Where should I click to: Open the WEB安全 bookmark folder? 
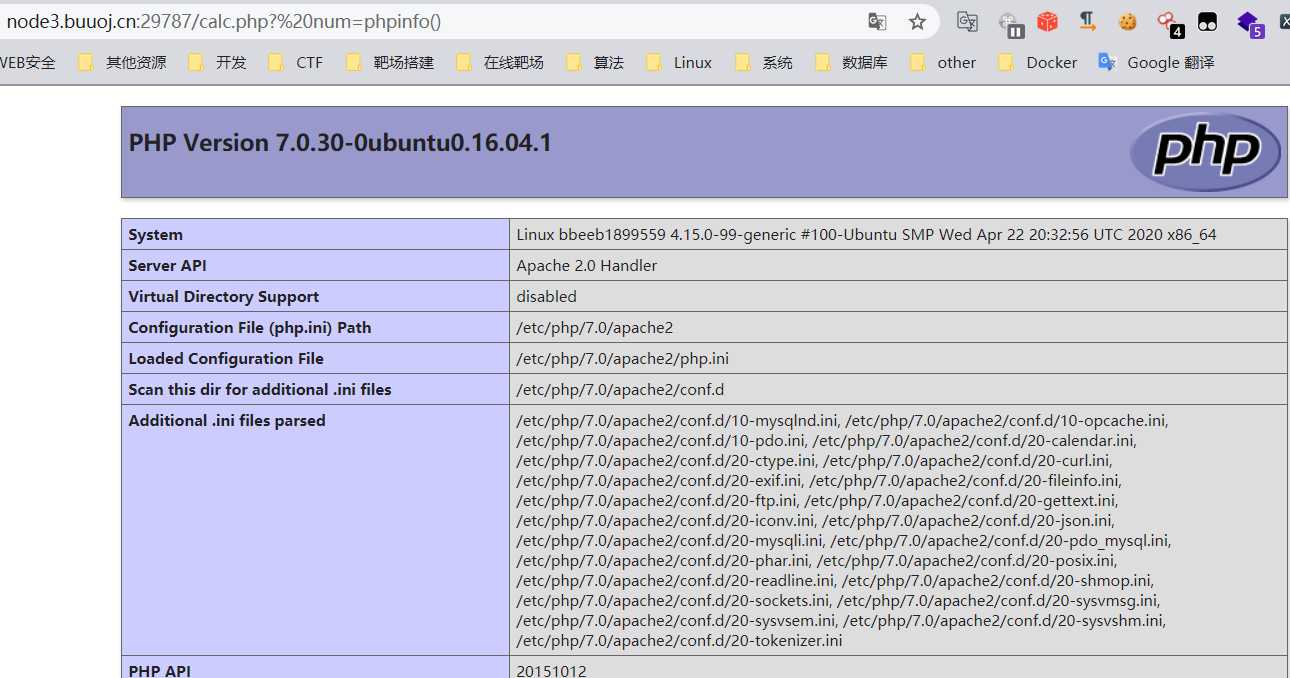click(x=27, y=62)
